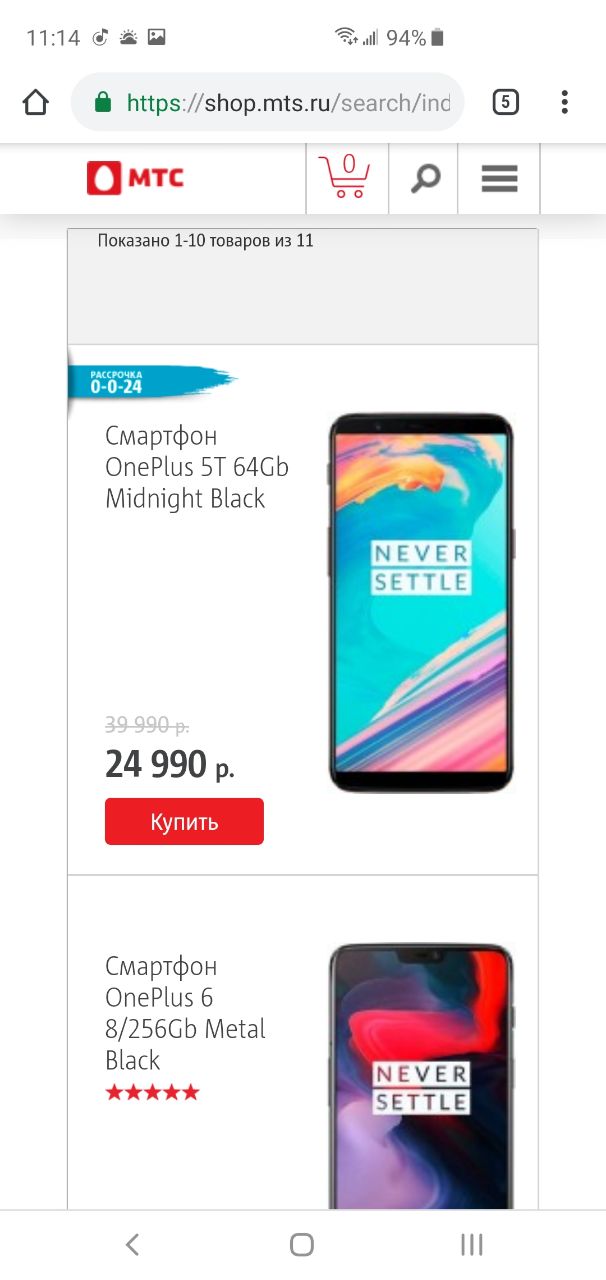The width and height of the screenshot is (606, 1280).
Task: Open the magnifier search icon
Action: (x=425, y=179)
